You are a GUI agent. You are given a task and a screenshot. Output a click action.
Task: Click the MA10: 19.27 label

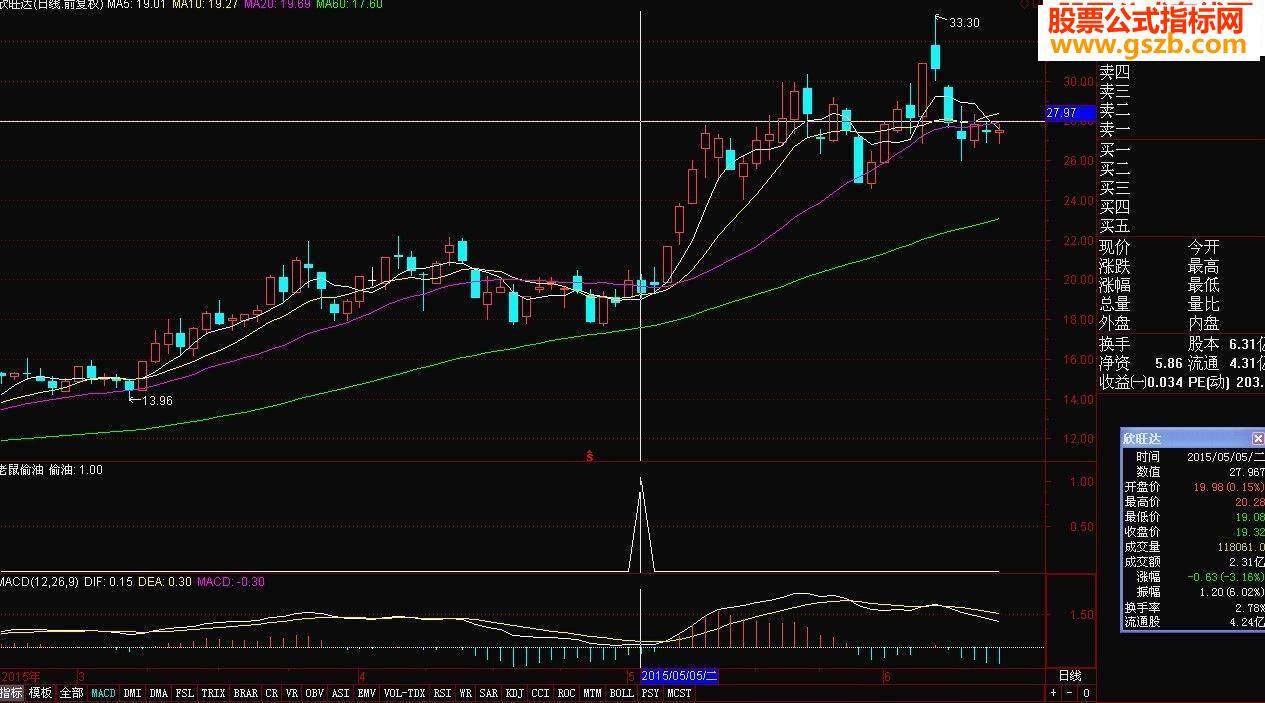click(205, 5)
